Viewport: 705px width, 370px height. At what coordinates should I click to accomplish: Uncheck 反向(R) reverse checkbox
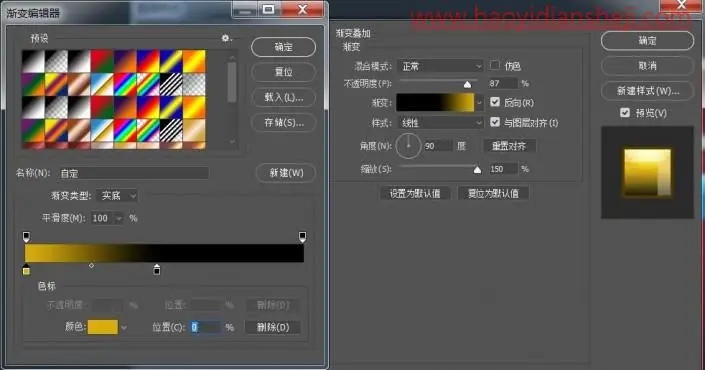495,102
